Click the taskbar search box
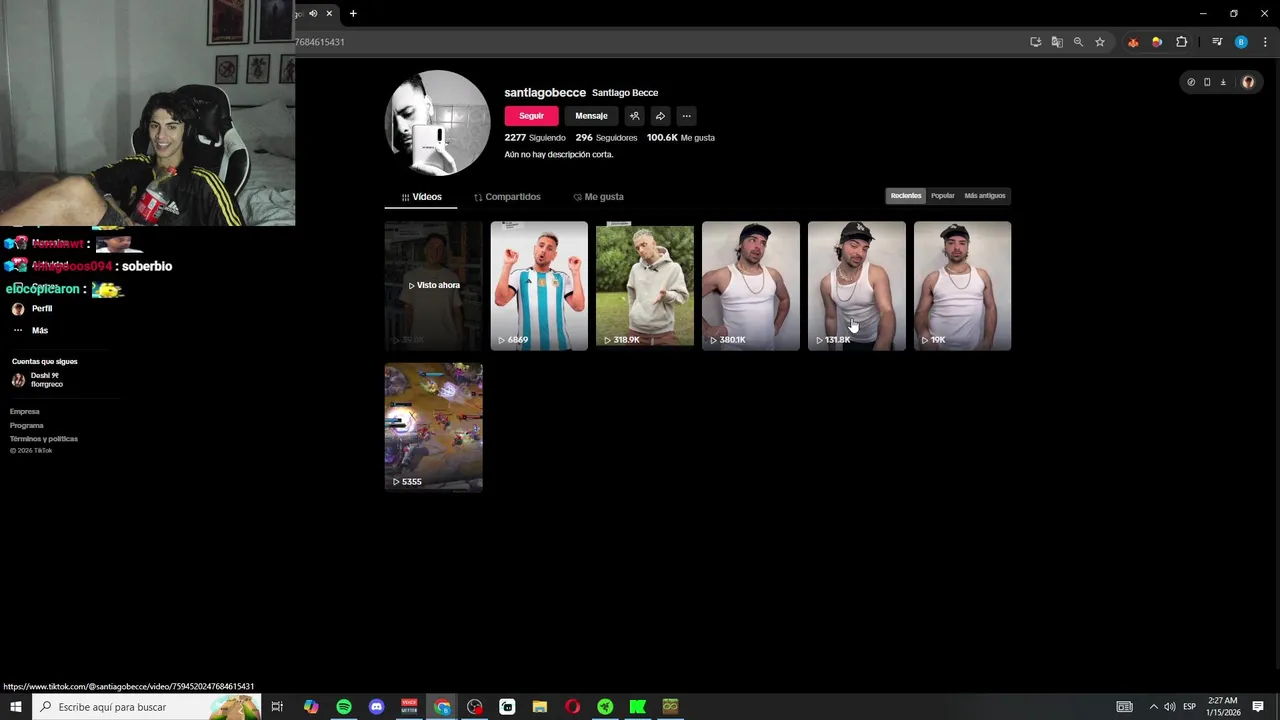1280x720 pixels. point(147,707)
